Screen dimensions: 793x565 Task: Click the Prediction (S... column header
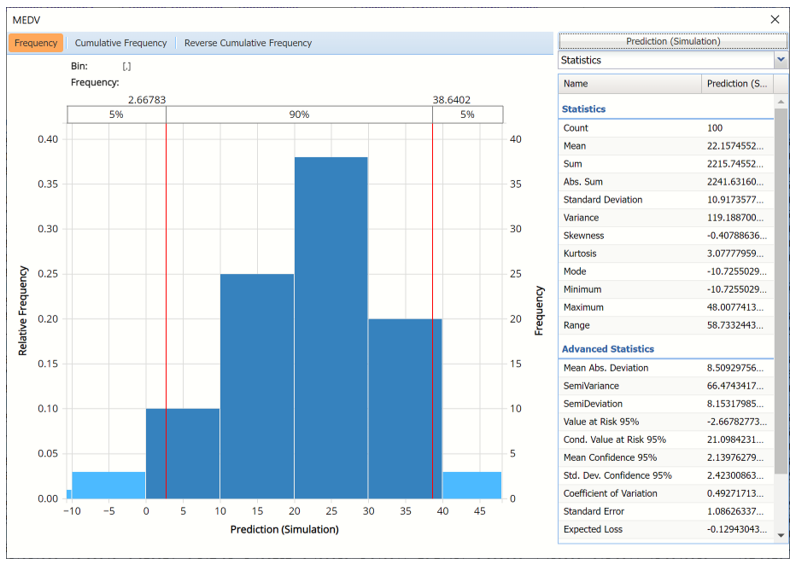click(x=739, y=84)
